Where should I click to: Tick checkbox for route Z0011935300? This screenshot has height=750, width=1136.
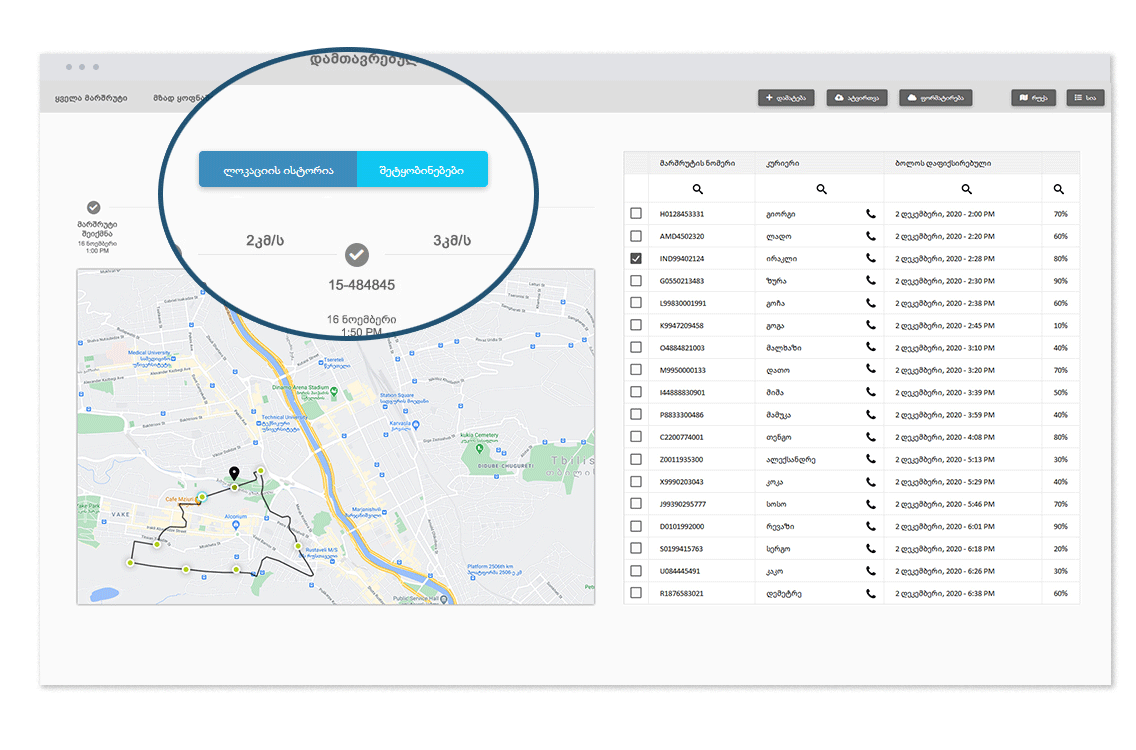(636, 459)
